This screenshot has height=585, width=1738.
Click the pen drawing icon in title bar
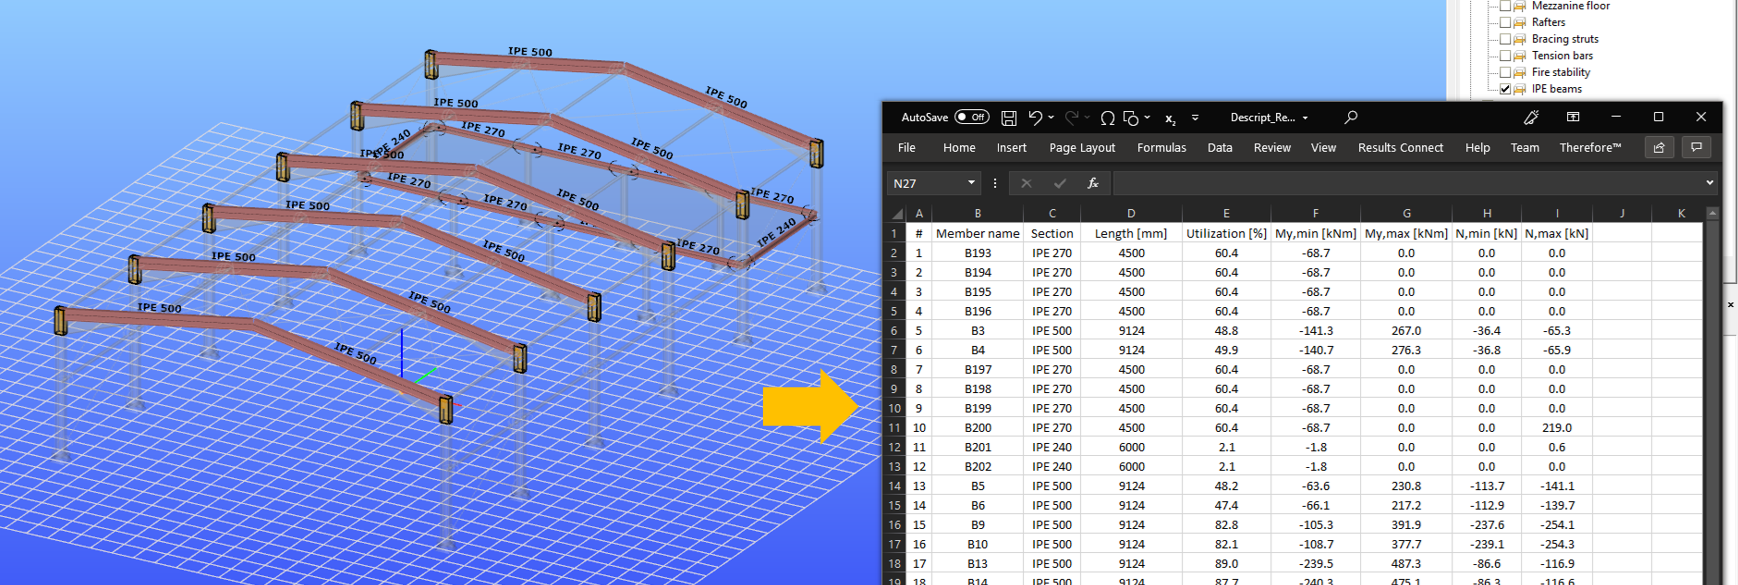tap(1531, 117)
